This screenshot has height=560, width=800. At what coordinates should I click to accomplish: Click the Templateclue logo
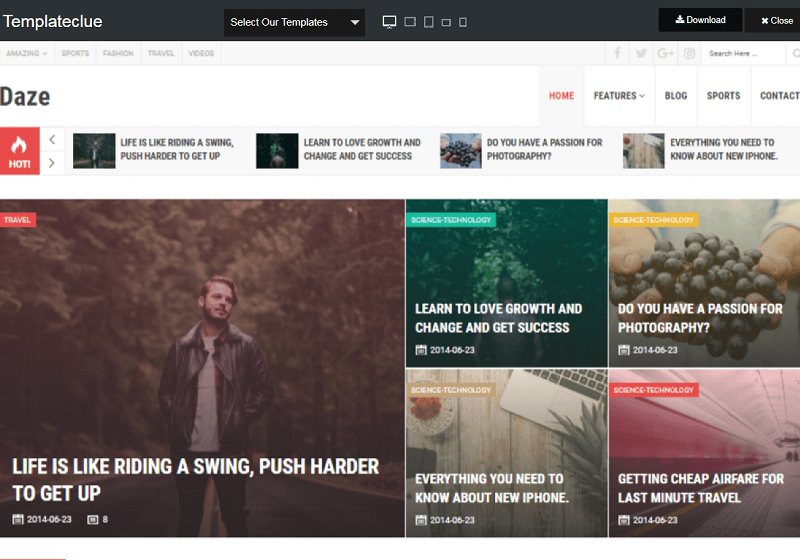[53, 21]
